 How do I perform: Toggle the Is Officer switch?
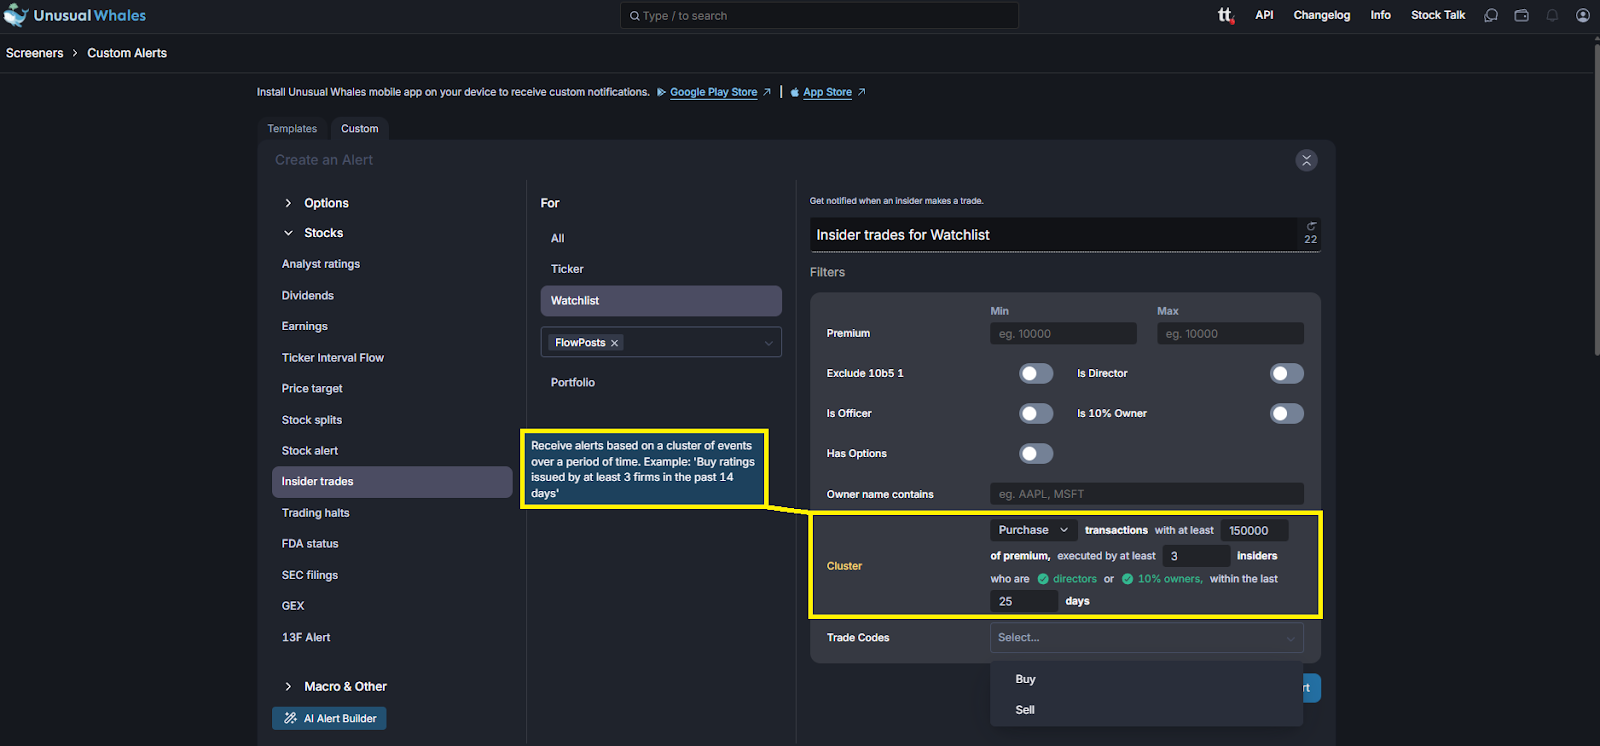tap(1036, 413)
